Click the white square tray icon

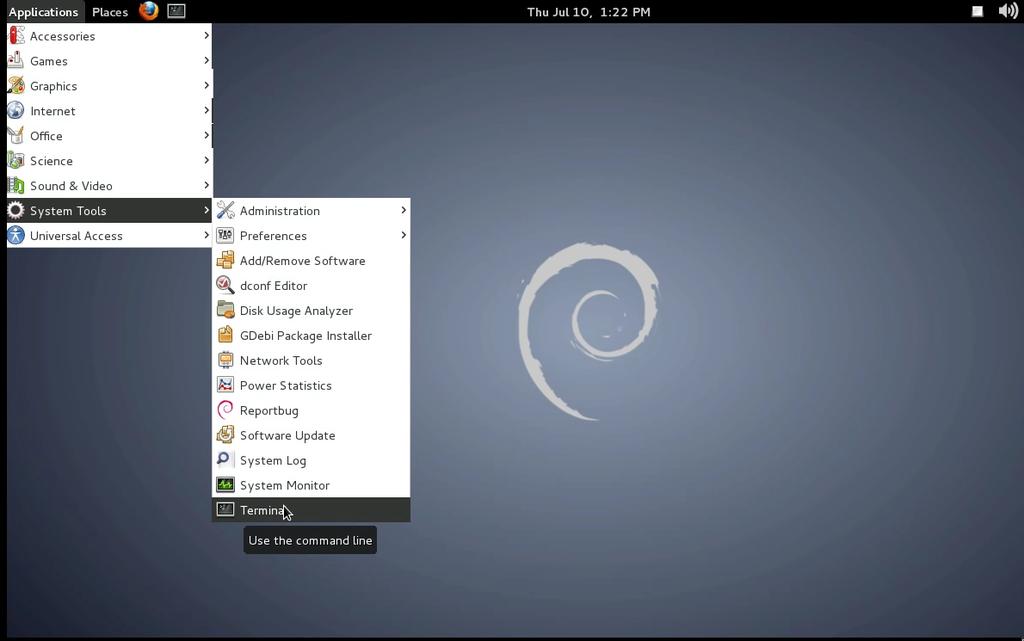[977, 11]
